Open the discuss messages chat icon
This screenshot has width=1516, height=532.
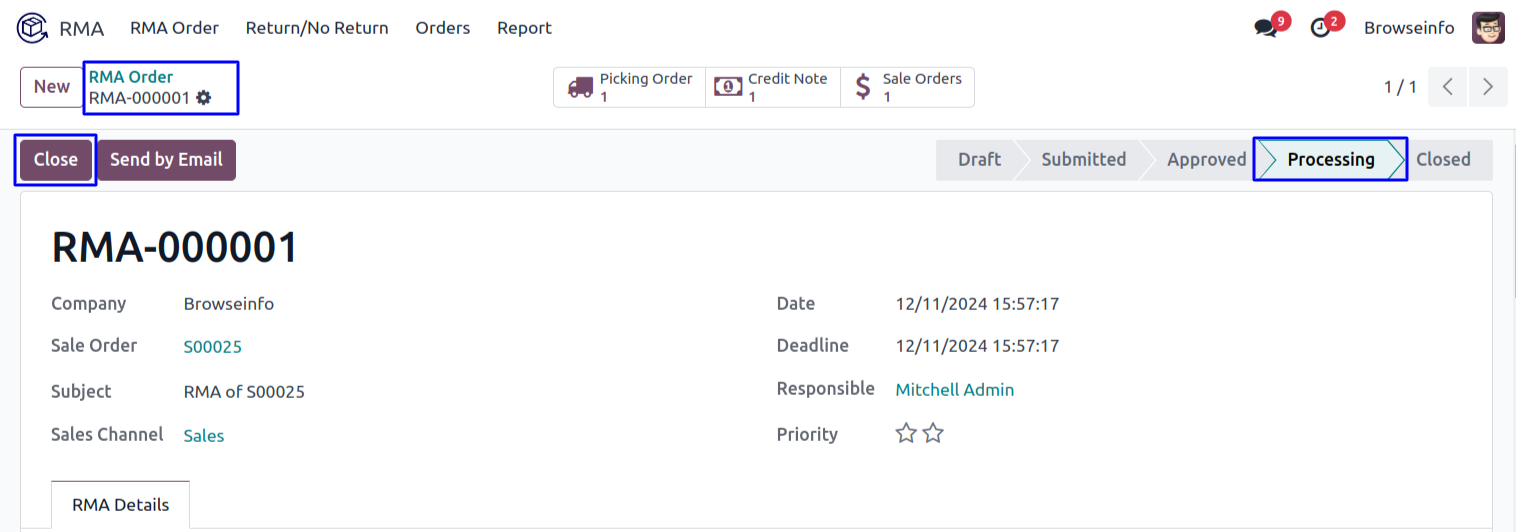point(1266,28)
